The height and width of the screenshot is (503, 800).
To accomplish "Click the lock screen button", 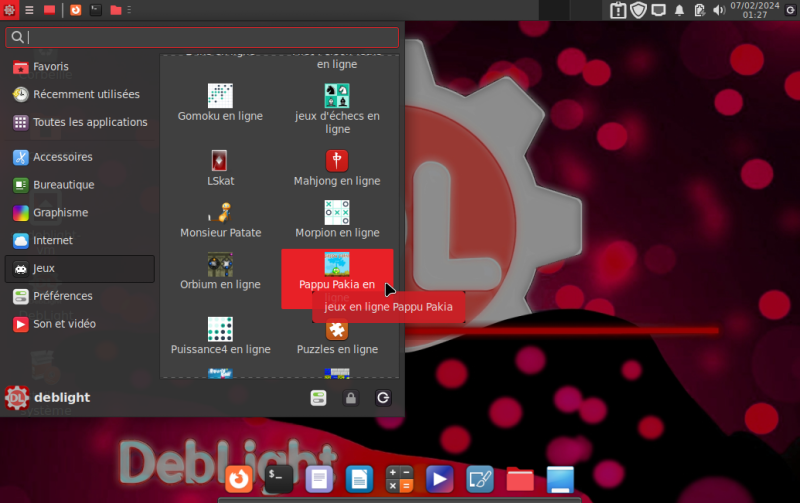I will tap(351, 398).
